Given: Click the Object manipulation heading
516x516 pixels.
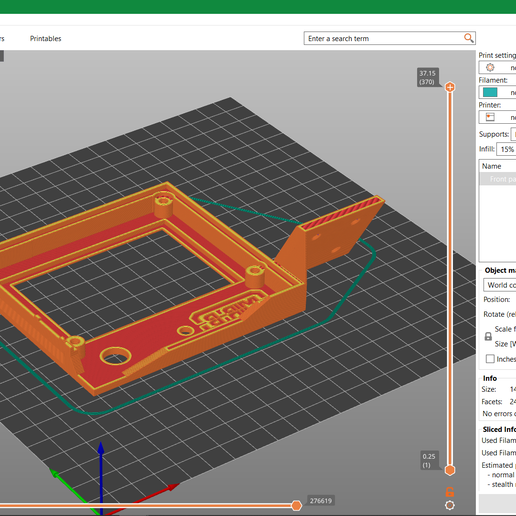Looking at the screenshot, I should point(500,270).
